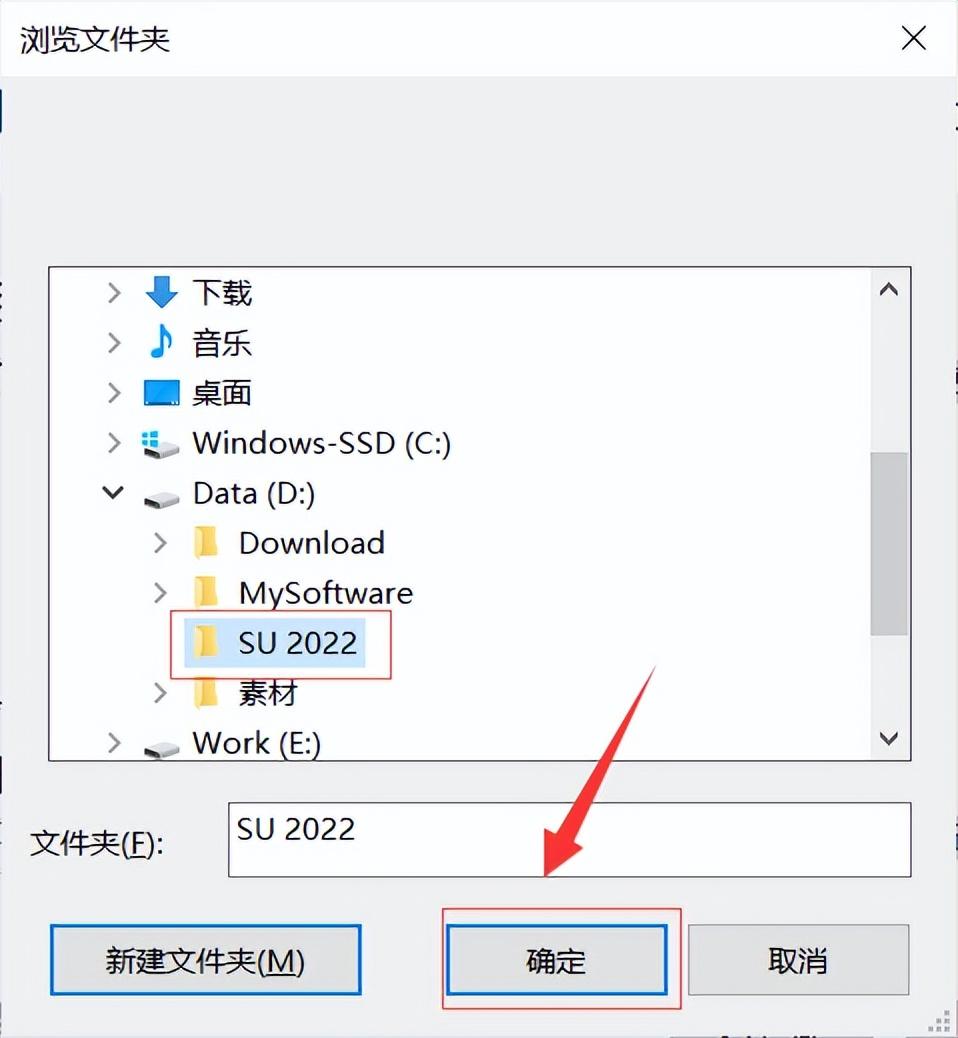
Task: Select the 素材 folder label
Action: pyautogui.click(x=267, y=693)
